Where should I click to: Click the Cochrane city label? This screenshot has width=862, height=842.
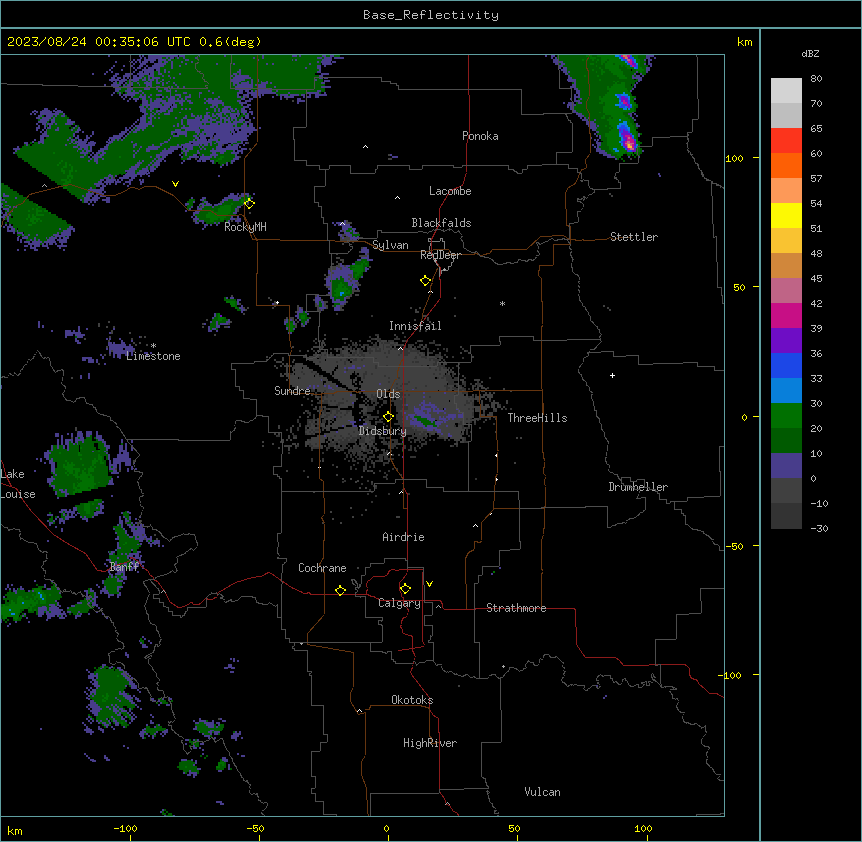click(x=322, y=568)
